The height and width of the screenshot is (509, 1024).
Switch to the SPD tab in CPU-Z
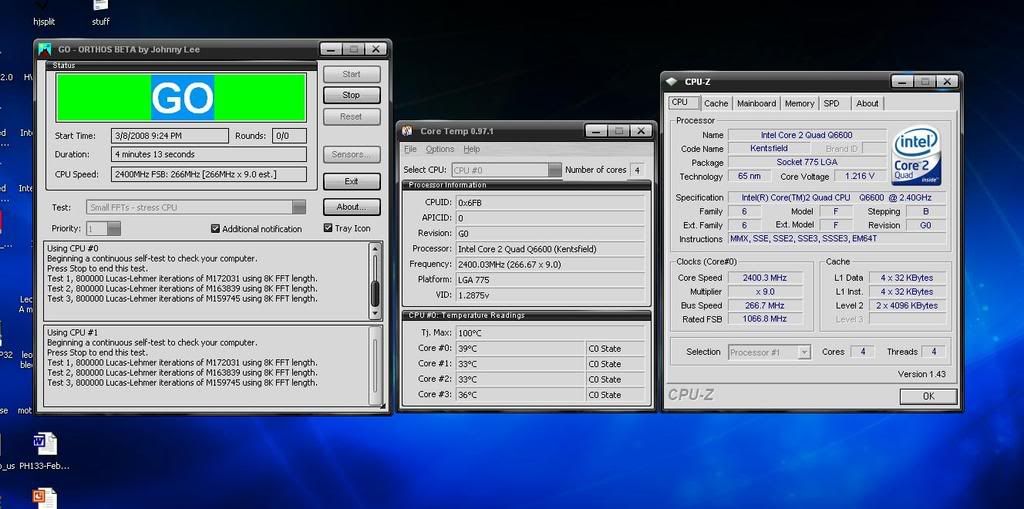pos(831,103)
